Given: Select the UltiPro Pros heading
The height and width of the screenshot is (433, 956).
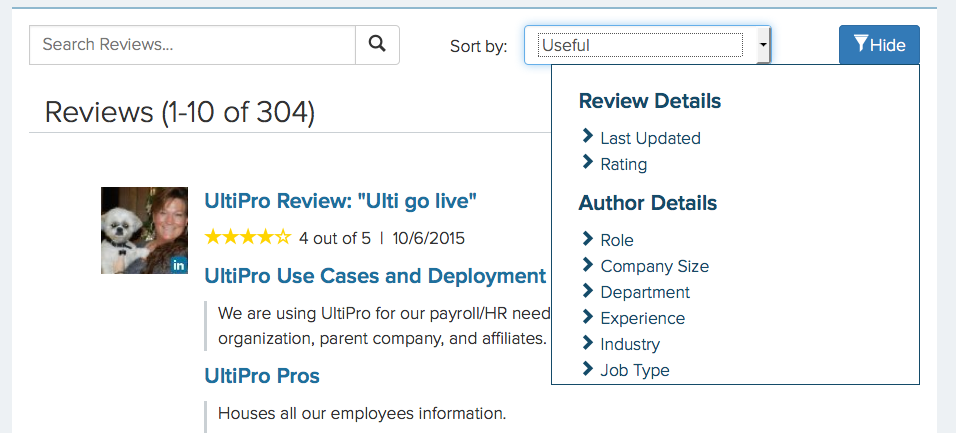Looking at the screenshot, I should (x=262, y=376).
